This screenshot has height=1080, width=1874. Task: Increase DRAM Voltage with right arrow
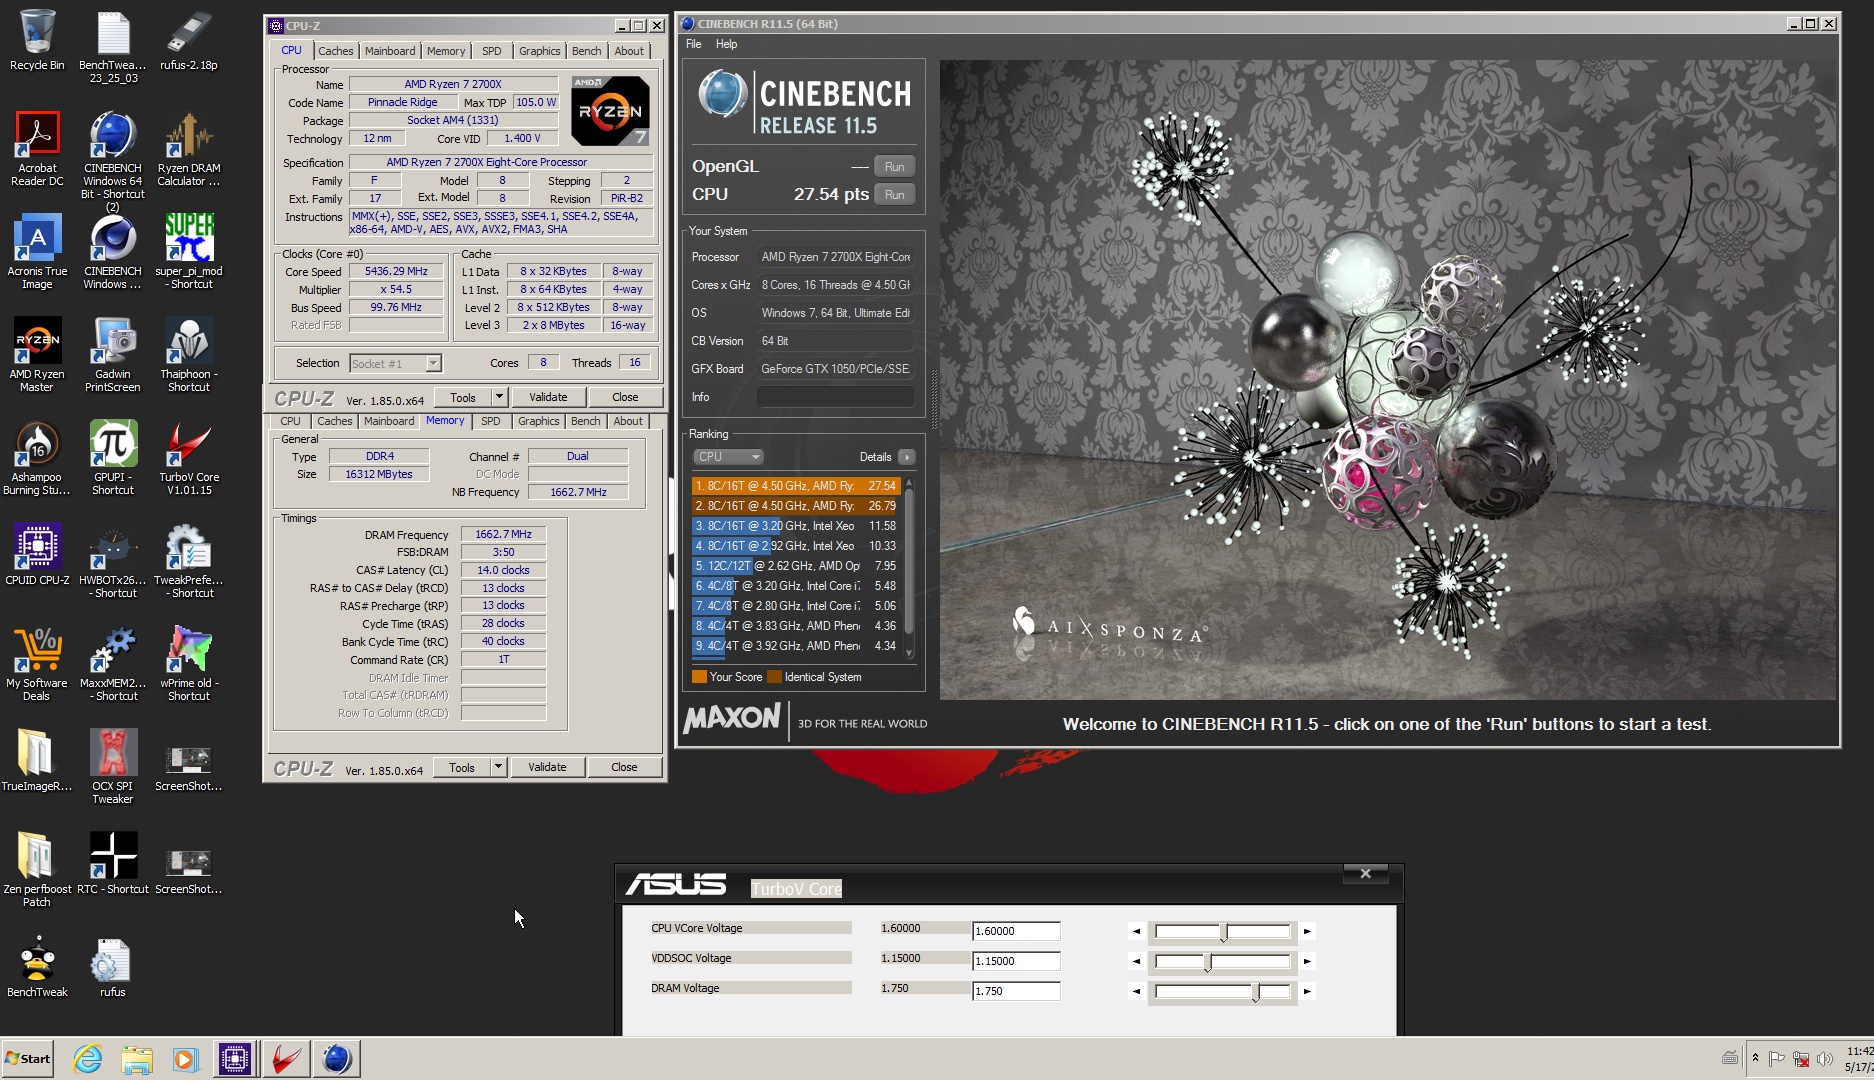pyautogui.click(x=1307, y=991)
